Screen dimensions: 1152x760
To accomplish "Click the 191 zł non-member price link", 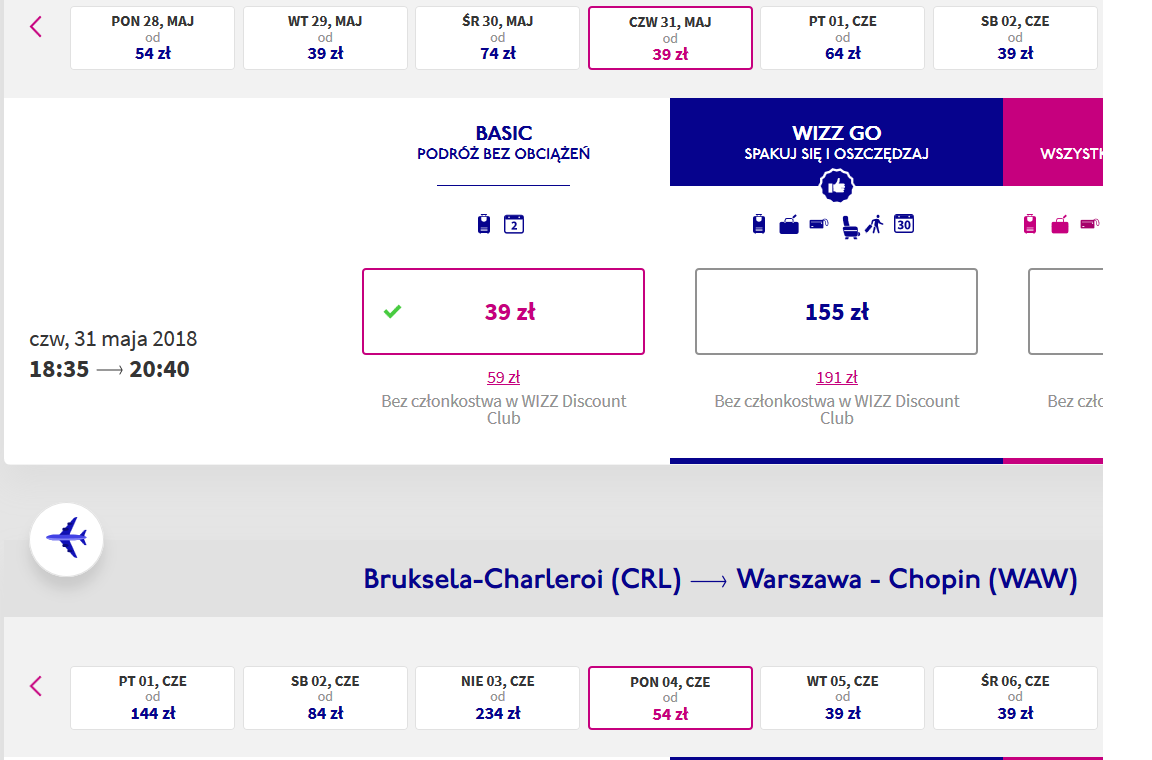I will coord(837,378).
